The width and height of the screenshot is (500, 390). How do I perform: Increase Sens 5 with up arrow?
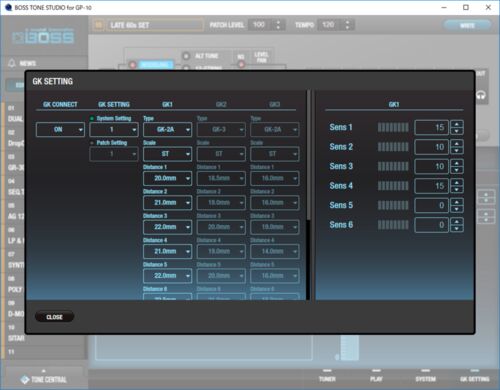[x=457, y=202]
